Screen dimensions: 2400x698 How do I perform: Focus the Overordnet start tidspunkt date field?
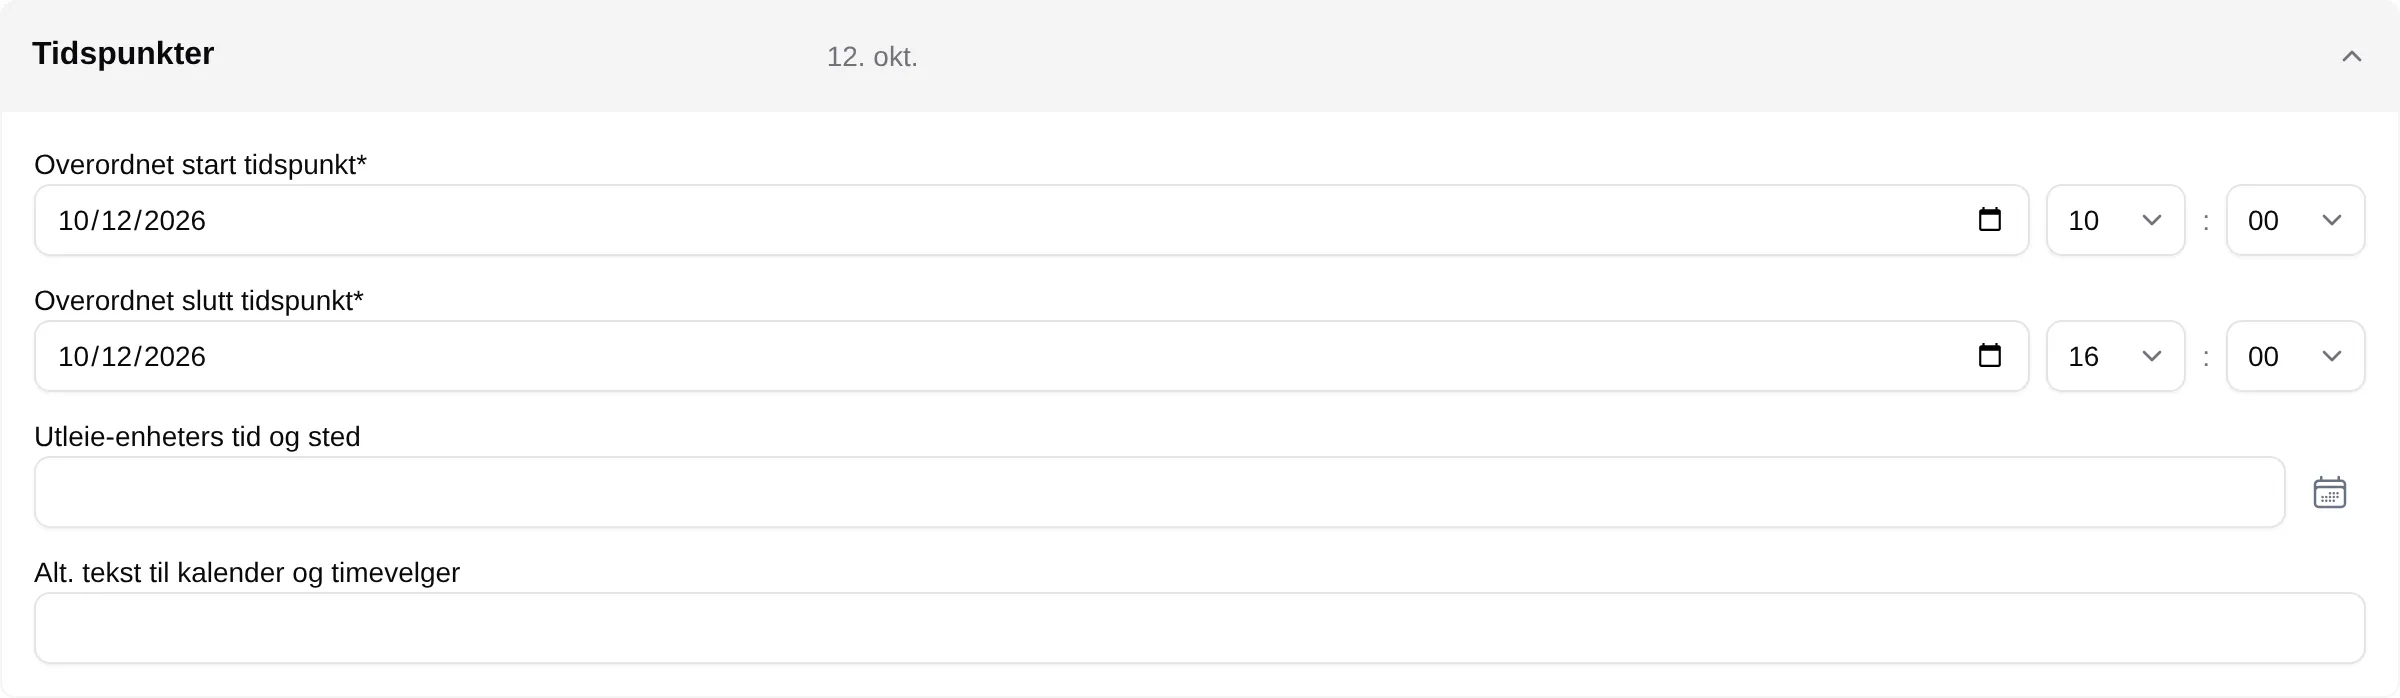[1031, 220]
